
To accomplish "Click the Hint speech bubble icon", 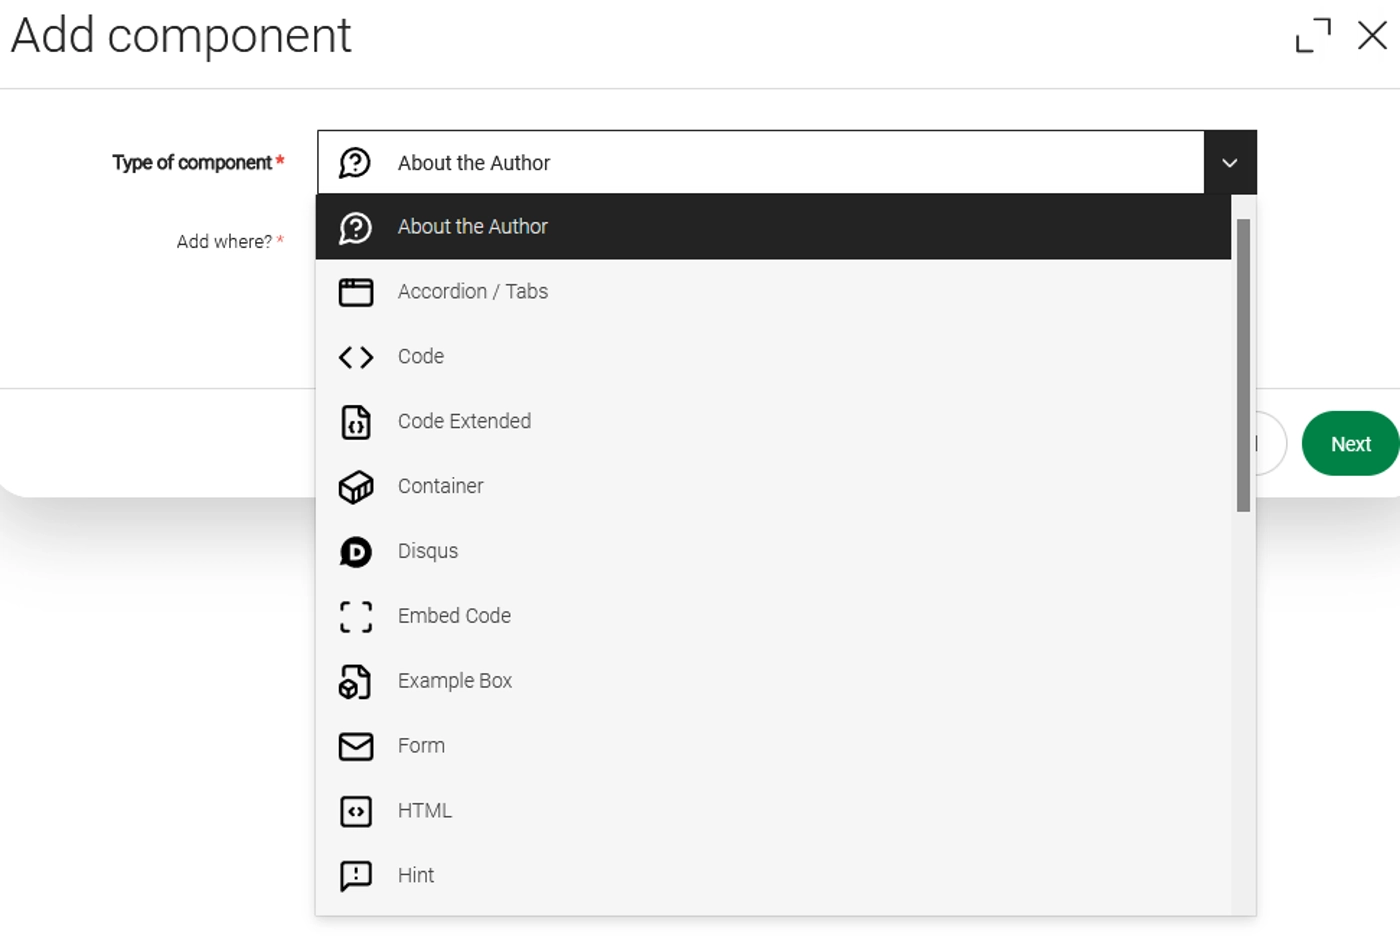I will tap(355, 876).
